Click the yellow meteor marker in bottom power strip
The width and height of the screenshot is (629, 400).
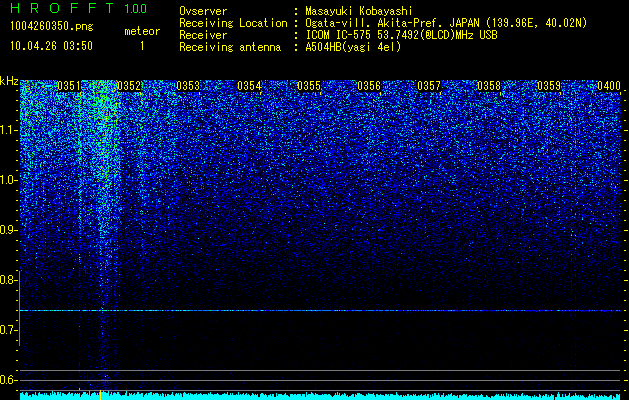pos(100,395)
